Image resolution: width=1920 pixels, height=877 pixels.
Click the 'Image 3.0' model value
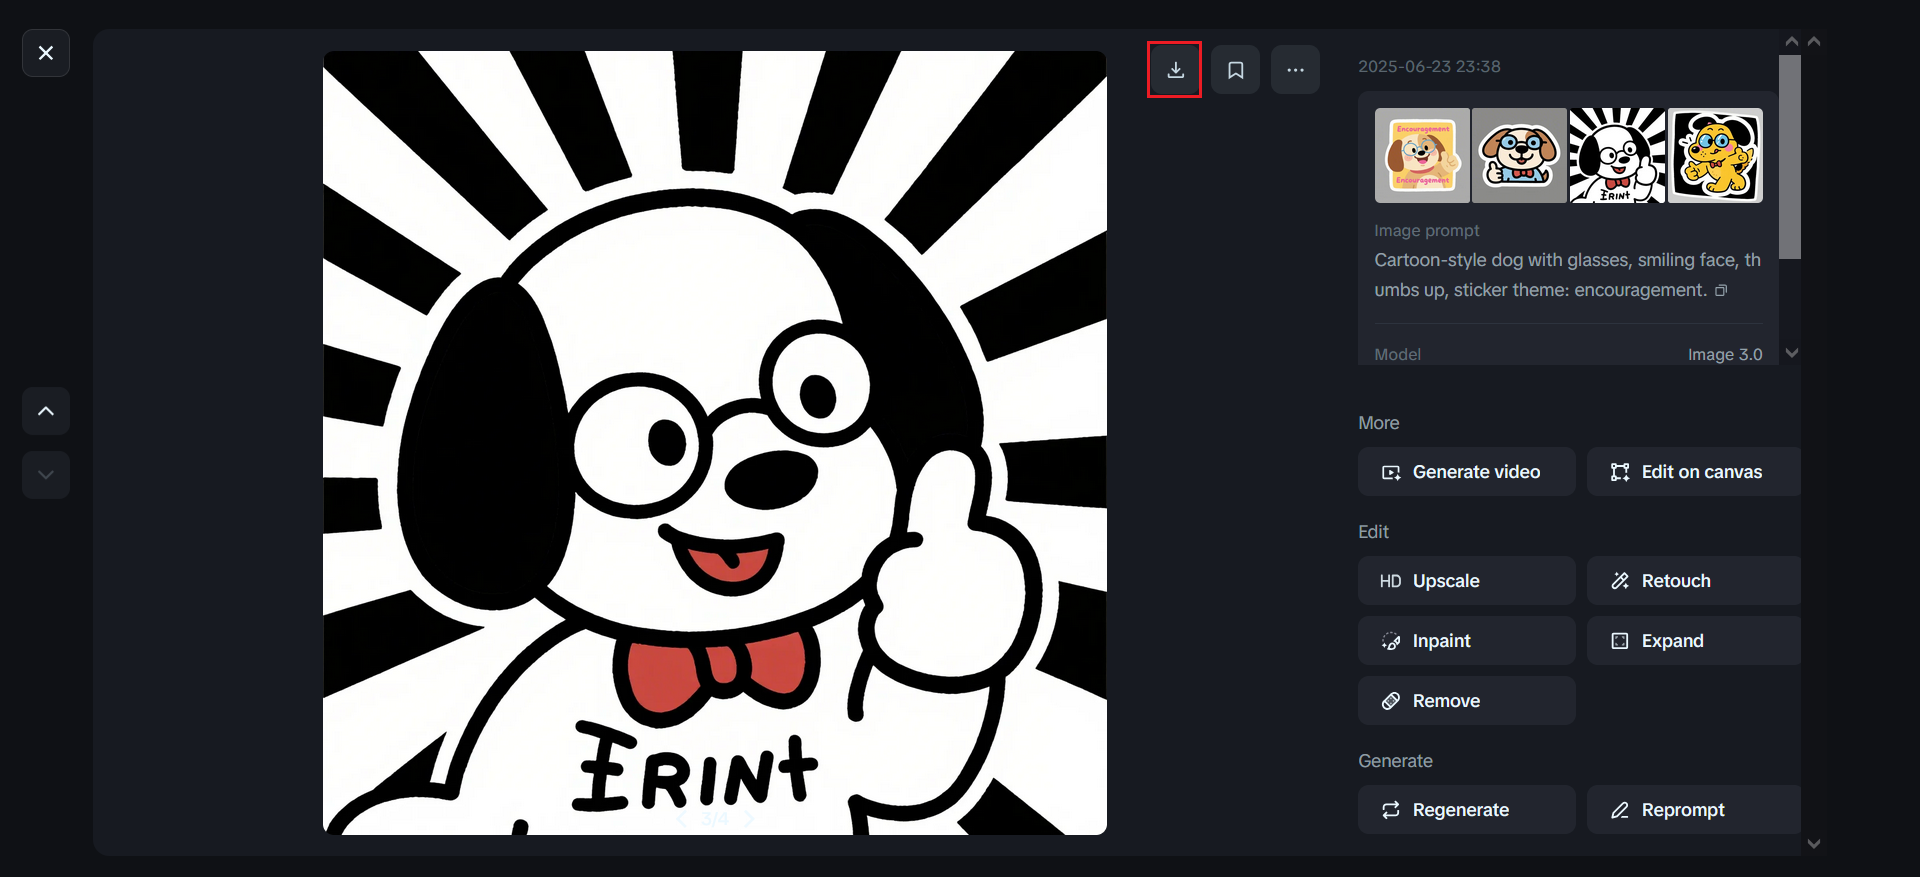1725,355
